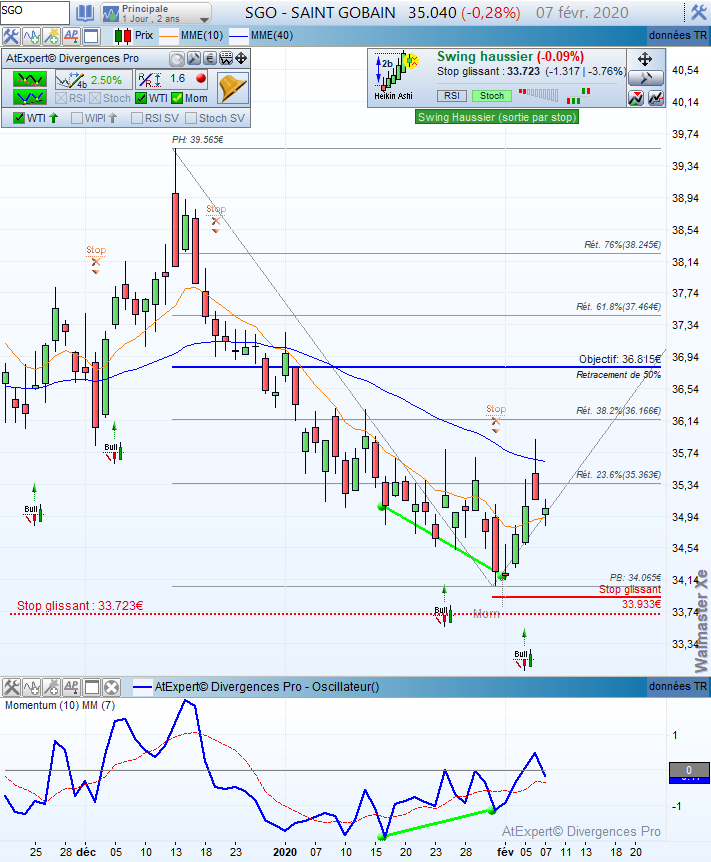This screenshot has height=862, width=711.
Task: Click the PH: 39.565€ label
Action: (198, 140)
